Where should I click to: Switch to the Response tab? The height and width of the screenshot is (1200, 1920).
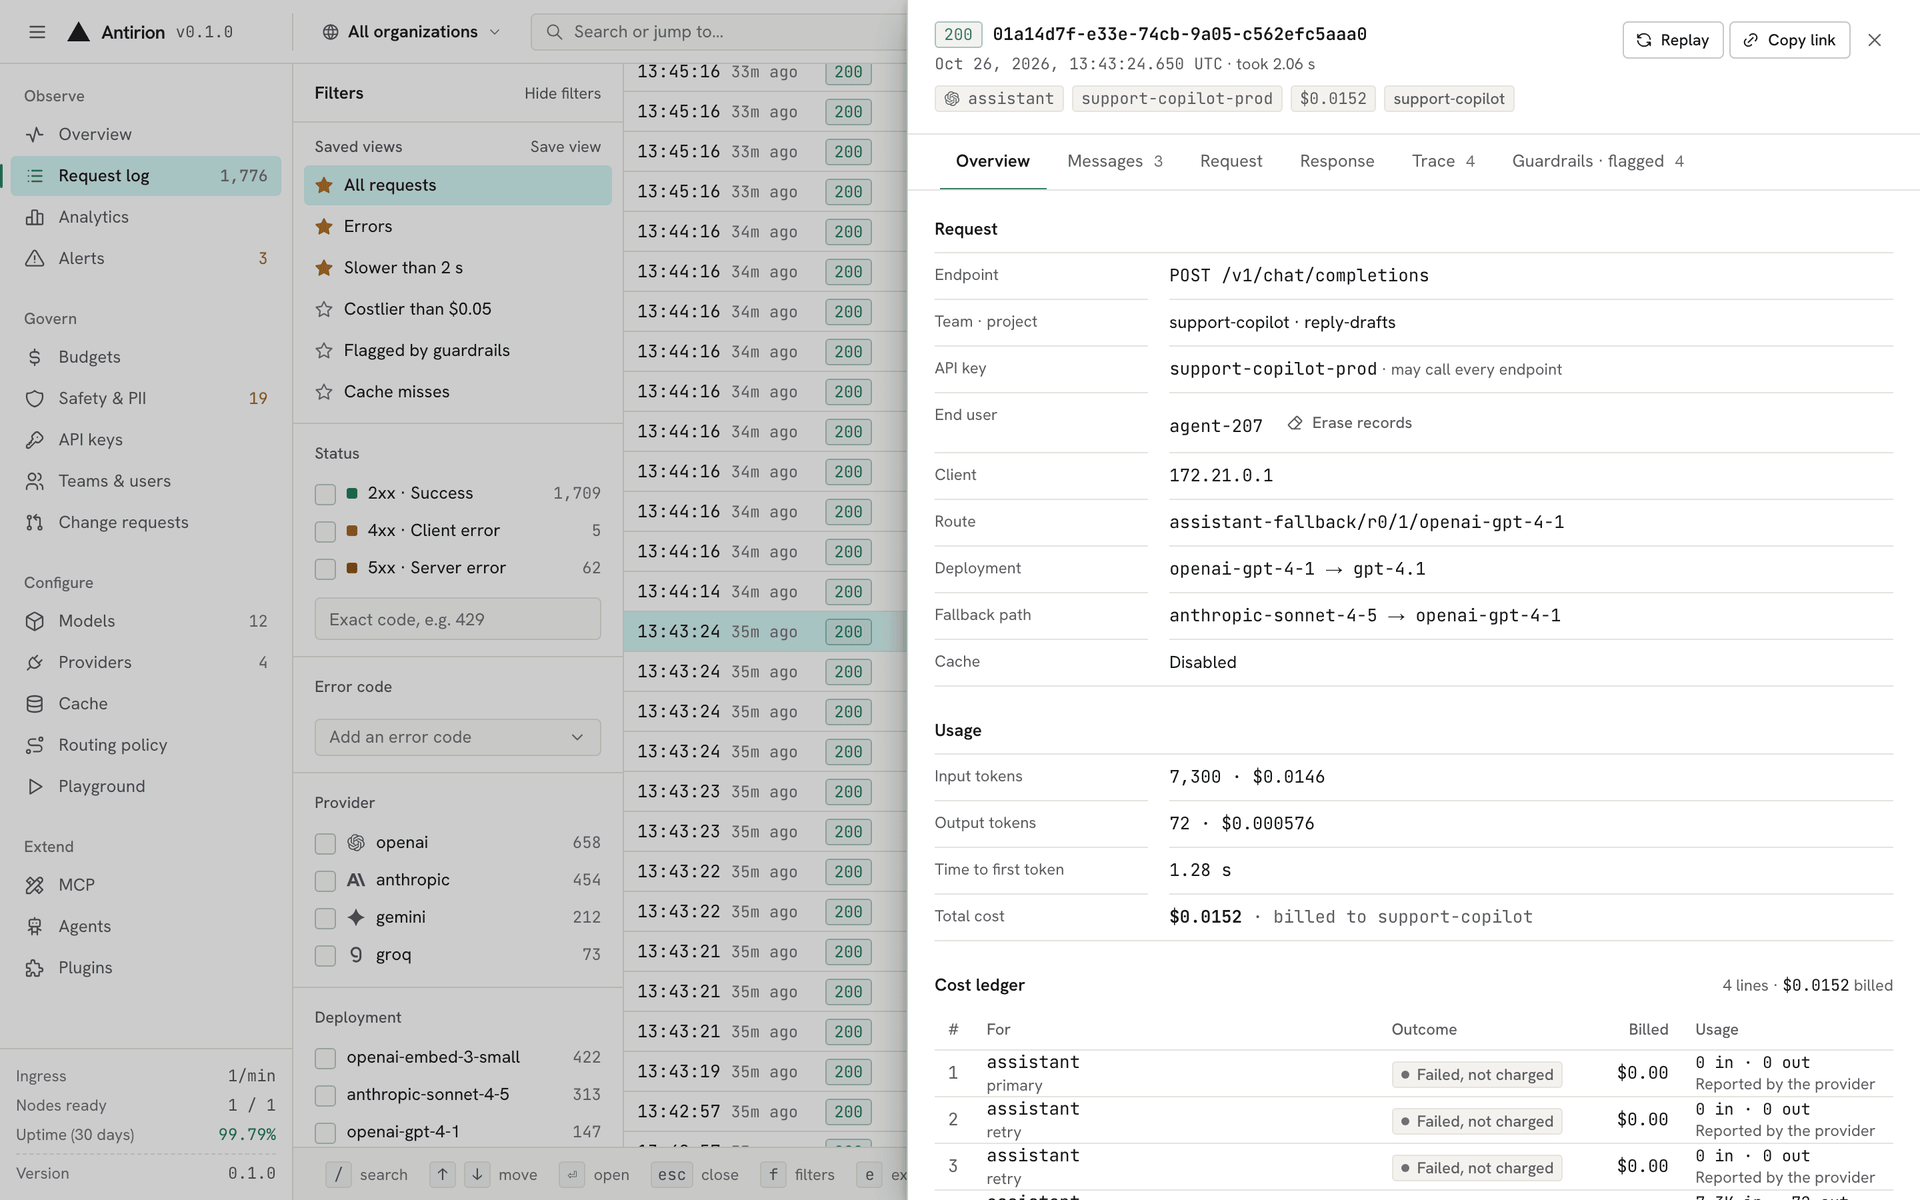pyautogui.click(x=1337, y=161)
